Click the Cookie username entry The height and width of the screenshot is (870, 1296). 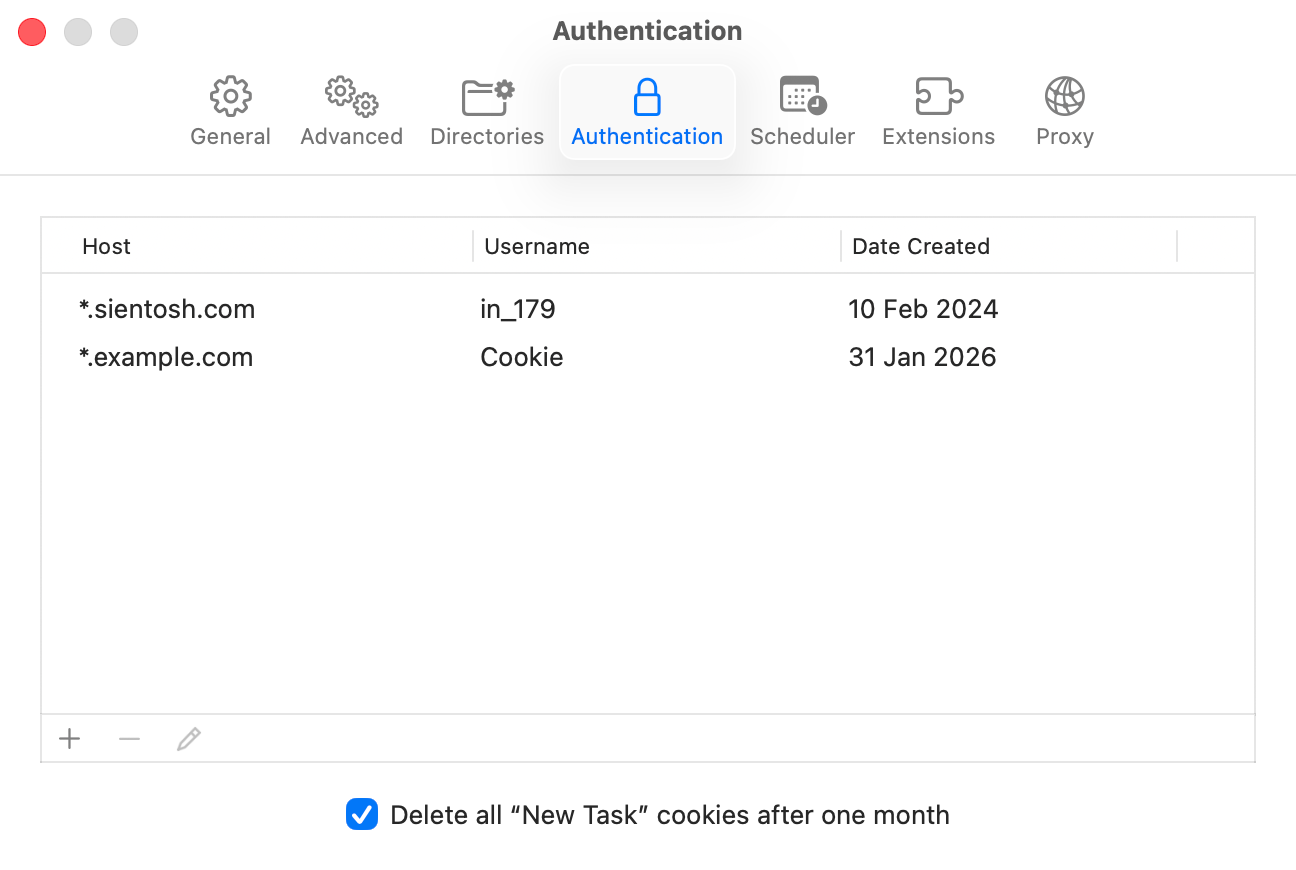pyautogui.click(x=521, y=357)
